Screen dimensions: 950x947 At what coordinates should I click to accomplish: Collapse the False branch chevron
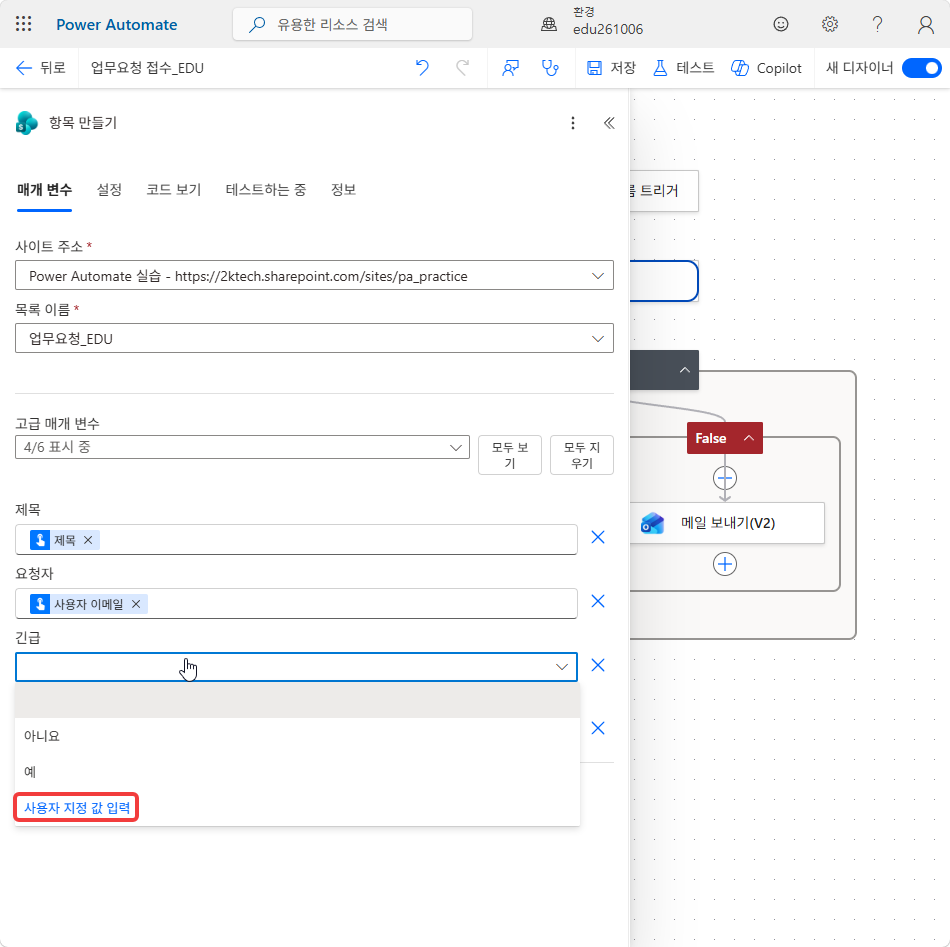click(749, 438)
